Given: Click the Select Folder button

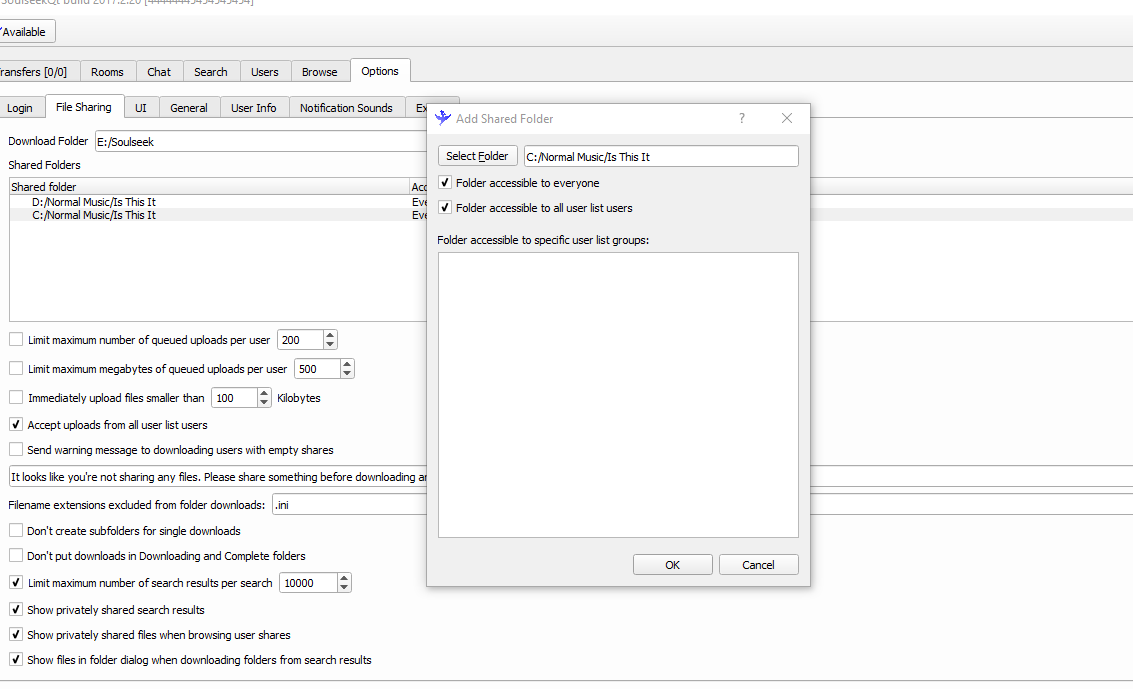Looking at the screenshot, I should pos(477,156).
